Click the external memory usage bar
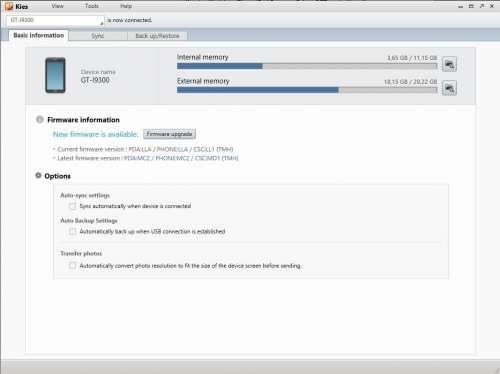Screen dimensions: 500x374 pyautogui.click(x=307, y=90)
